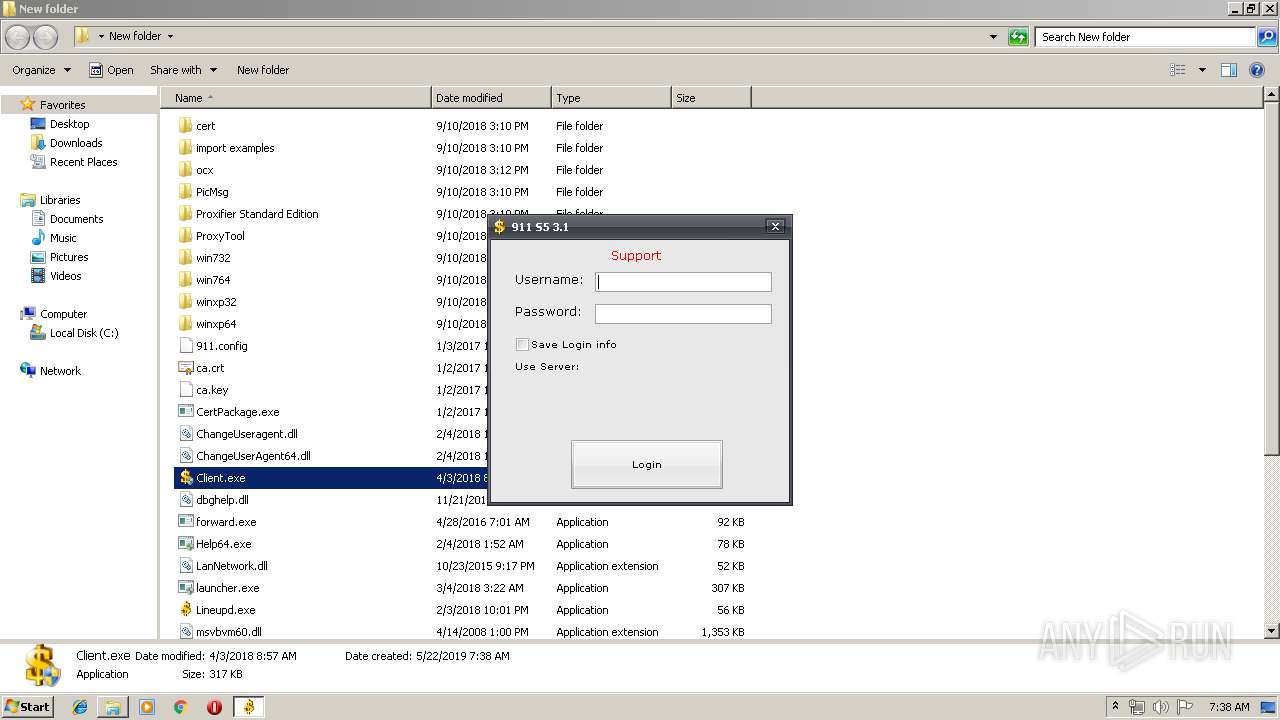Sort by the Size column header

(711, 98)
